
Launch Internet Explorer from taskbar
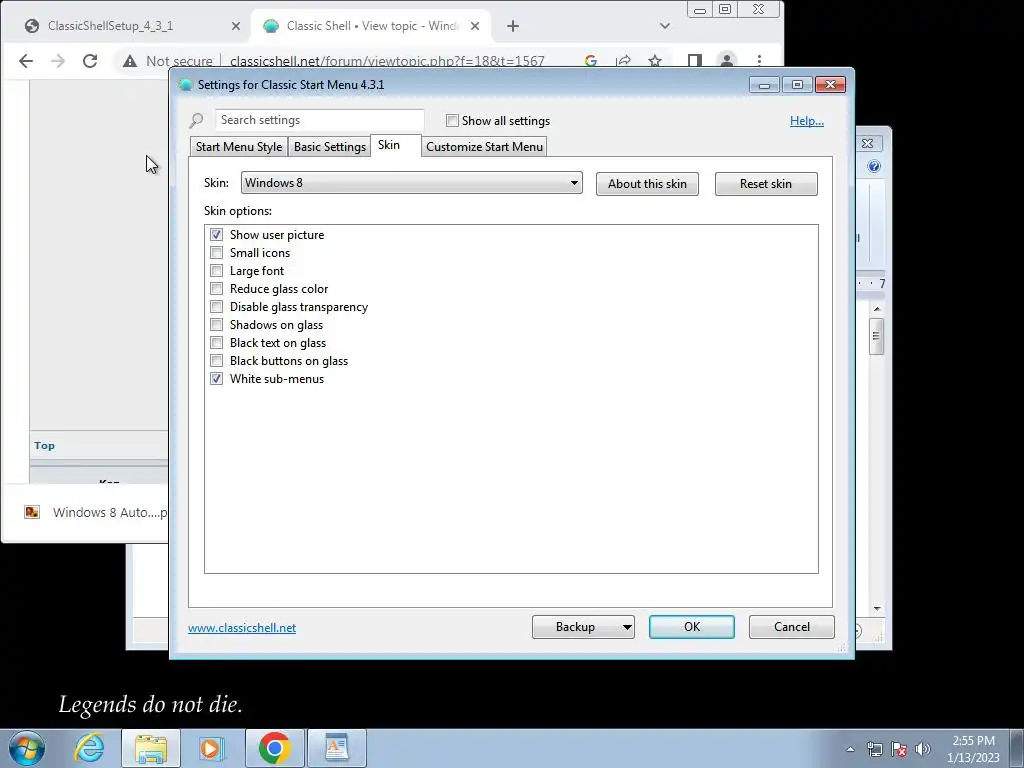(x=89, y=748)
